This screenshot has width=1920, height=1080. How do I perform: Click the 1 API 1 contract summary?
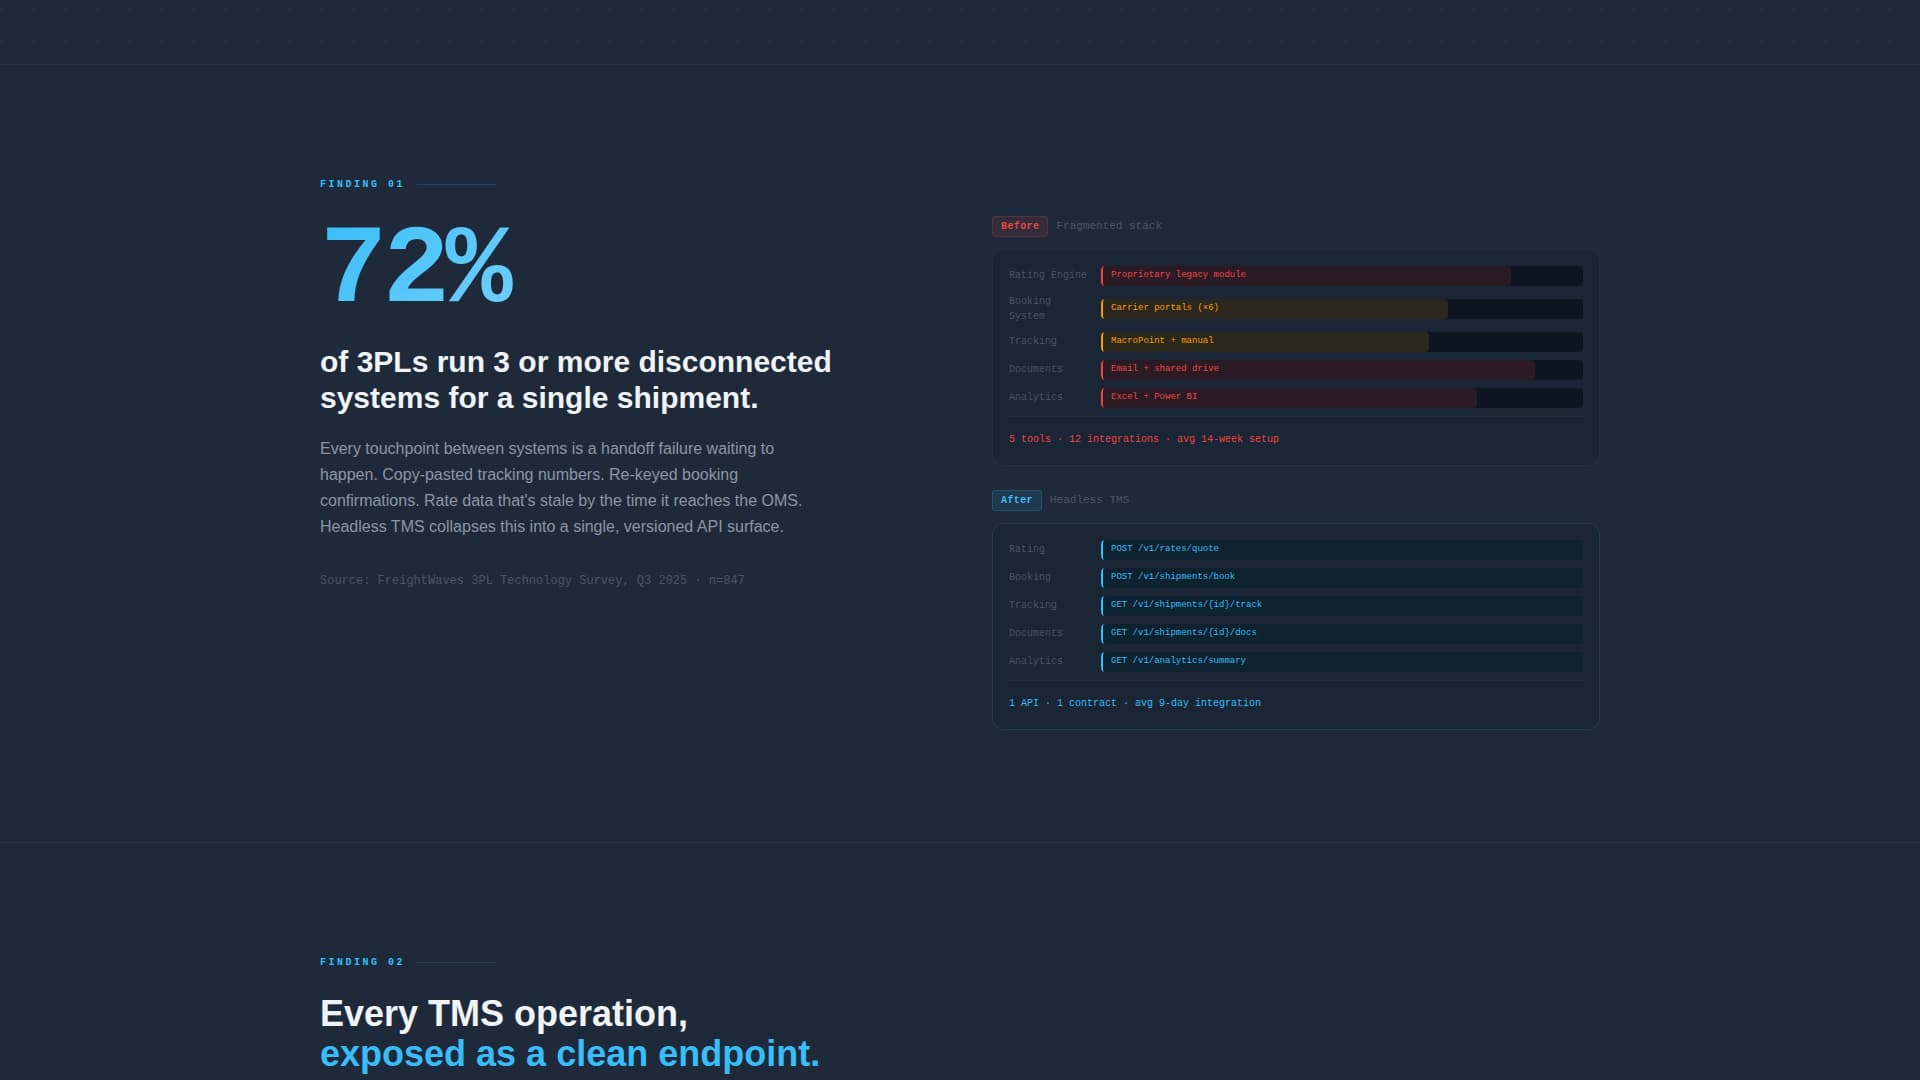[1134, 703]
